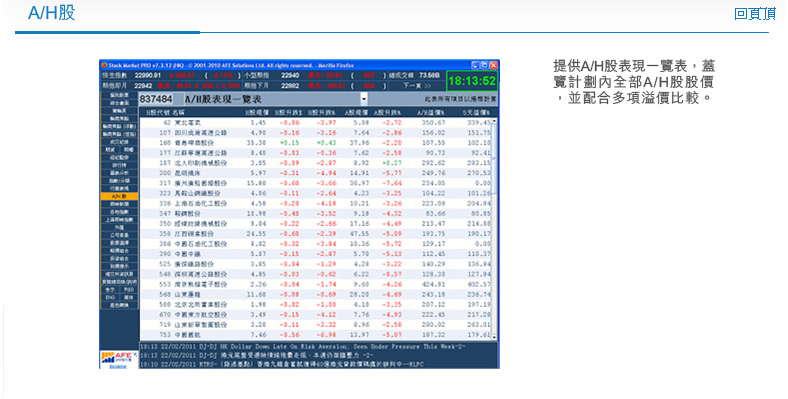Click the table scrollbar up arrow

click(494, 121)
